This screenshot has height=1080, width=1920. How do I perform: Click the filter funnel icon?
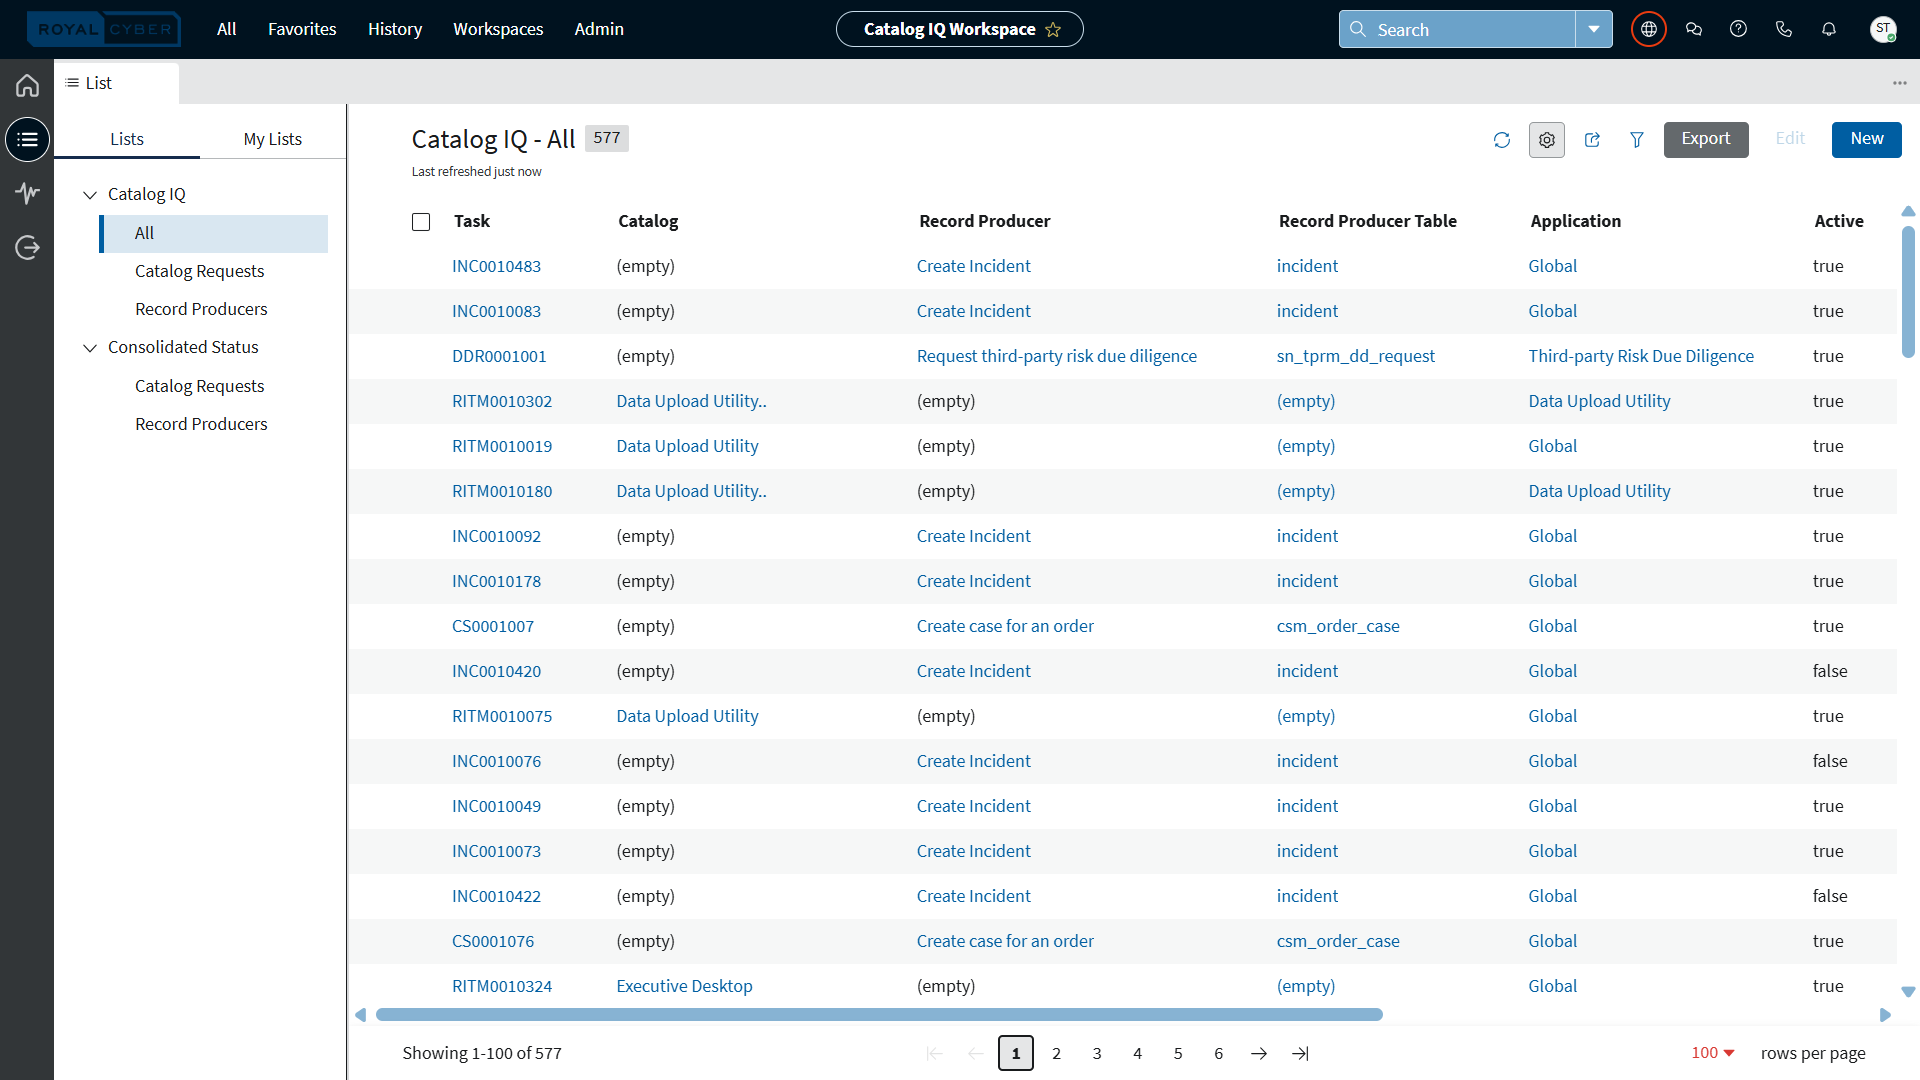point(1637,140)
